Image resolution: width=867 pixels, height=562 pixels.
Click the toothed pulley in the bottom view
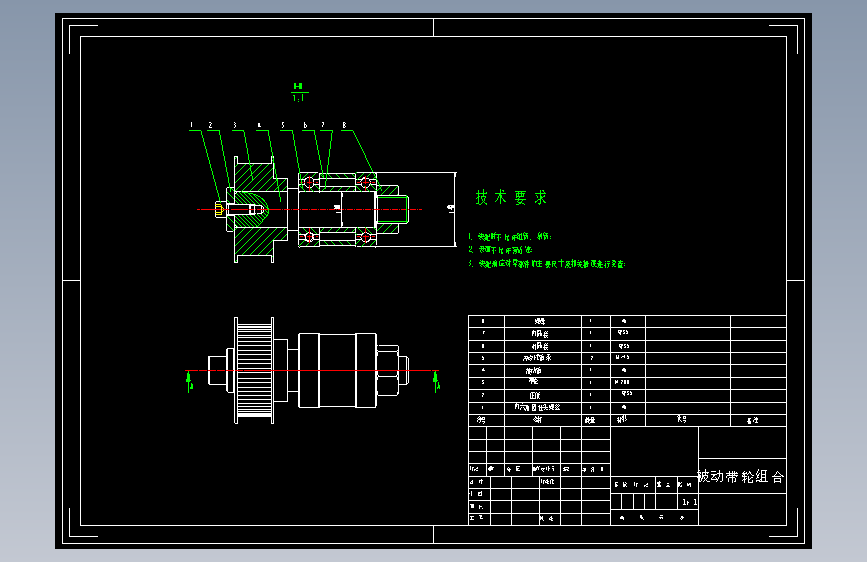pos(254,371)
